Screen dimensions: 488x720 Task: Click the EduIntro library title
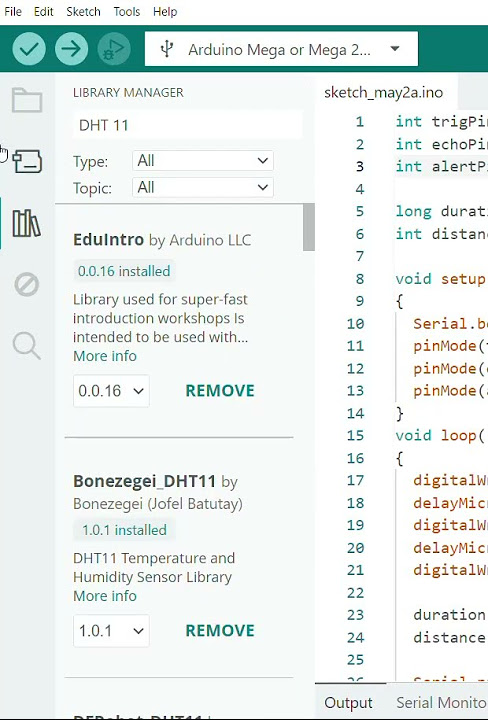pyautogui.click(x=108, y=240)
